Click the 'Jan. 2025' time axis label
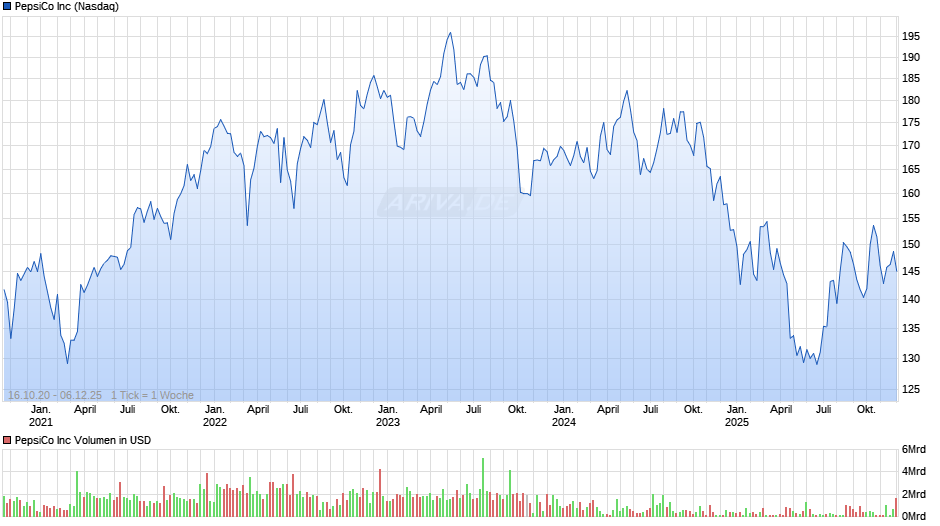The width and height of the screenshot is (940, 526). tap(737, 416)
